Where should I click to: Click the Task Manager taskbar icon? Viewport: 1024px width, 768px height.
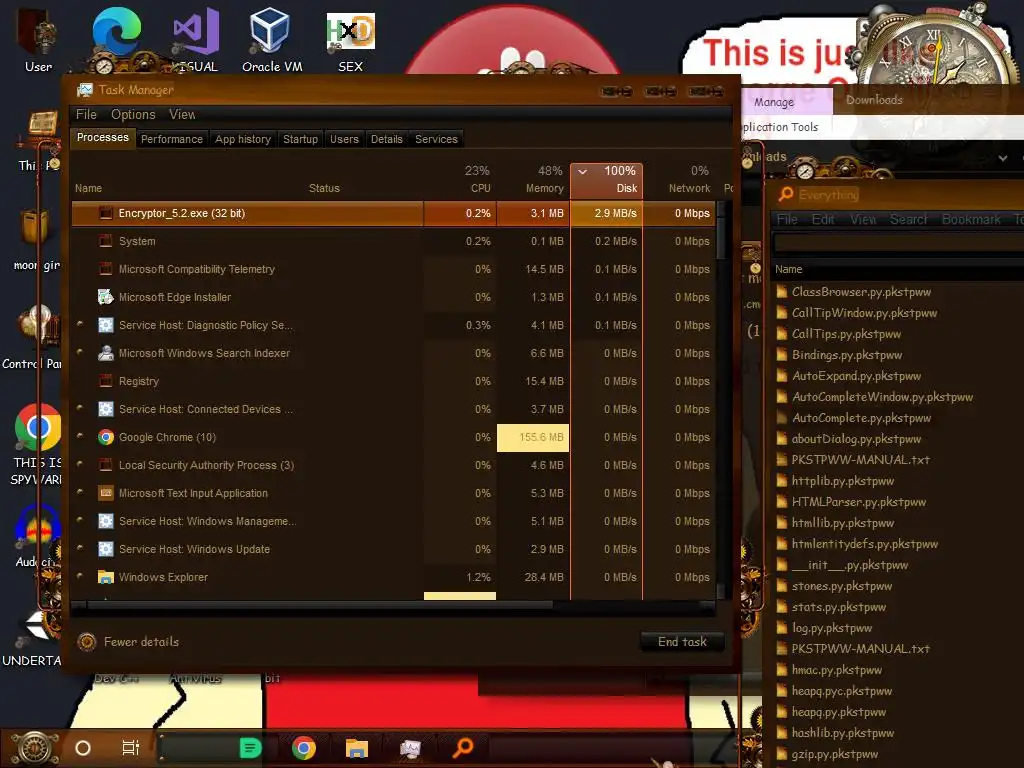(410, 748)
